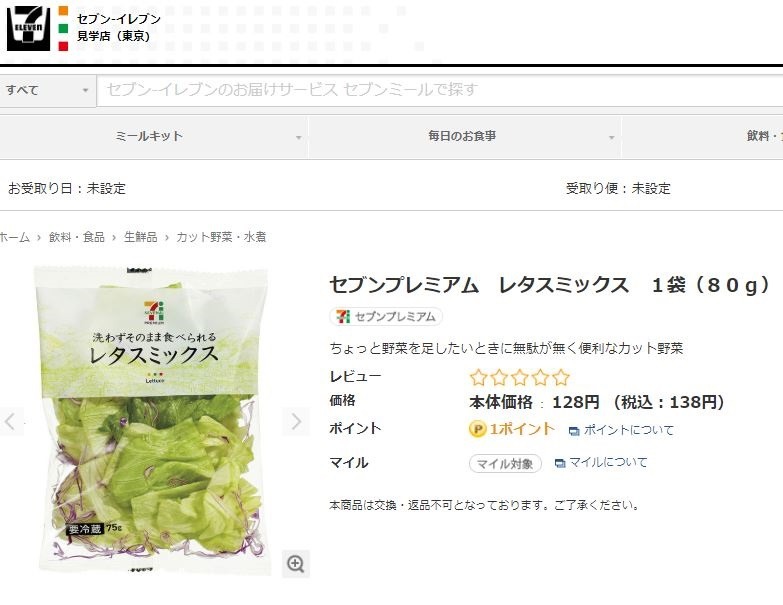
Task: Click the product title レタスミックス heading
Action: (x=549, y=285)
